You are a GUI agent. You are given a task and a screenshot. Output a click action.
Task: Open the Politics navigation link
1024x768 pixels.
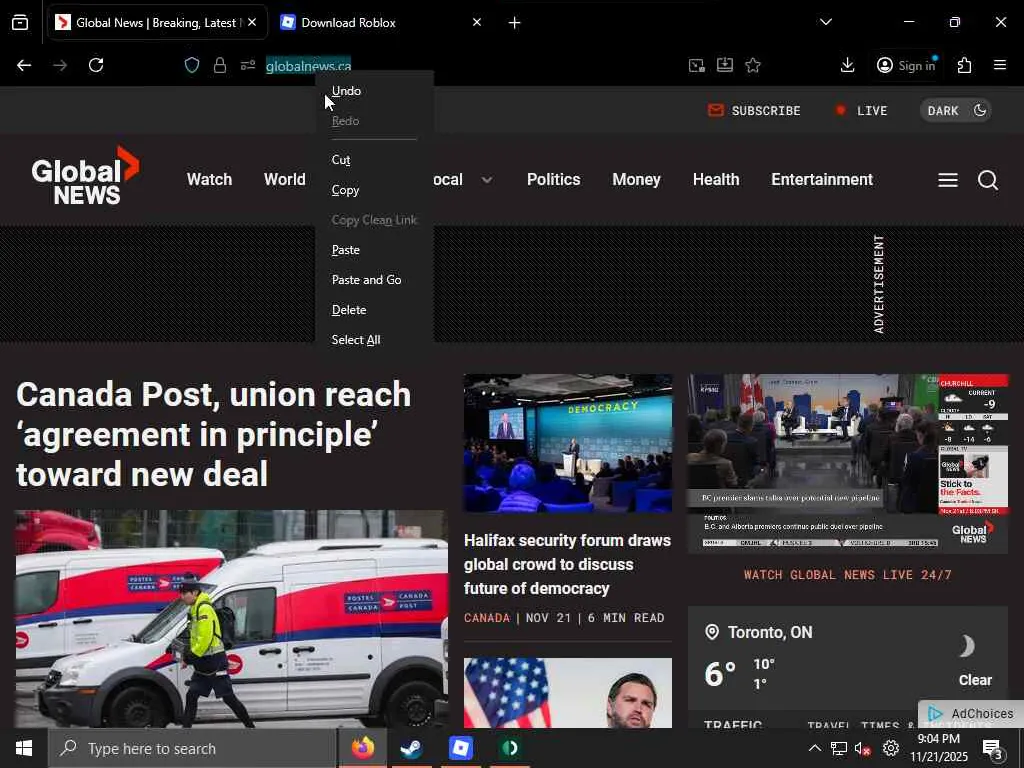[554, 180]
